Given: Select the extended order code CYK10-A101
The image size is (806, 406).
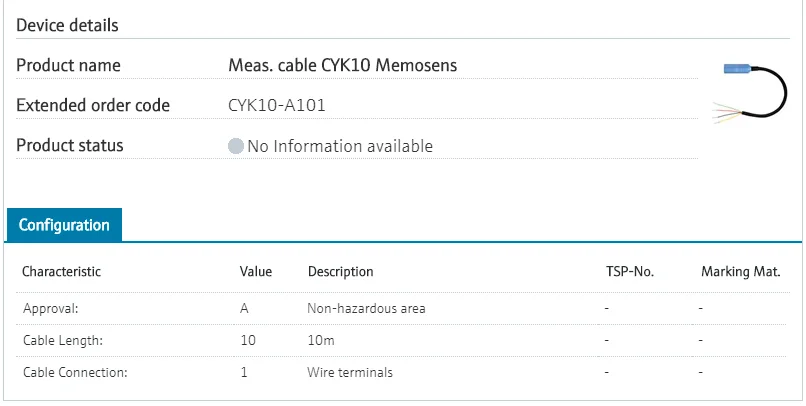Looking at the screenshot, I should 277,105.
